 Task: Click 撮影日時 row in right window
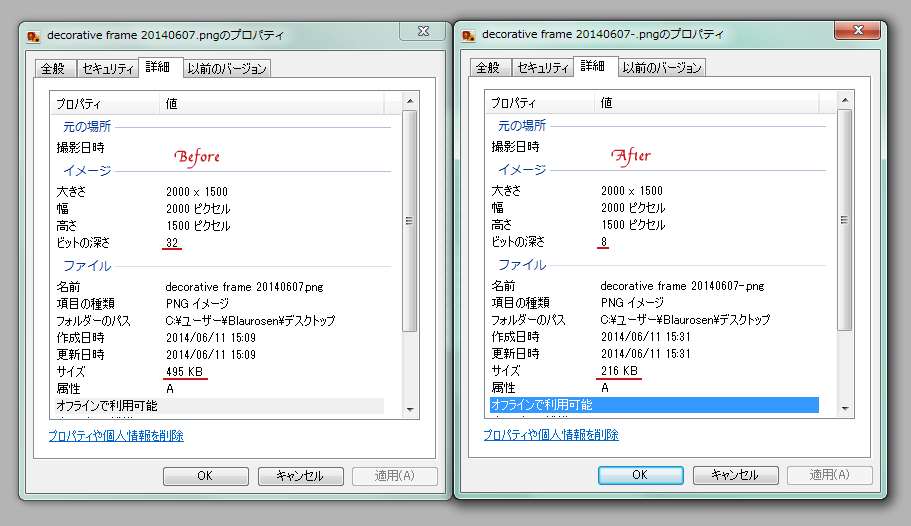(x=654, y=146)
